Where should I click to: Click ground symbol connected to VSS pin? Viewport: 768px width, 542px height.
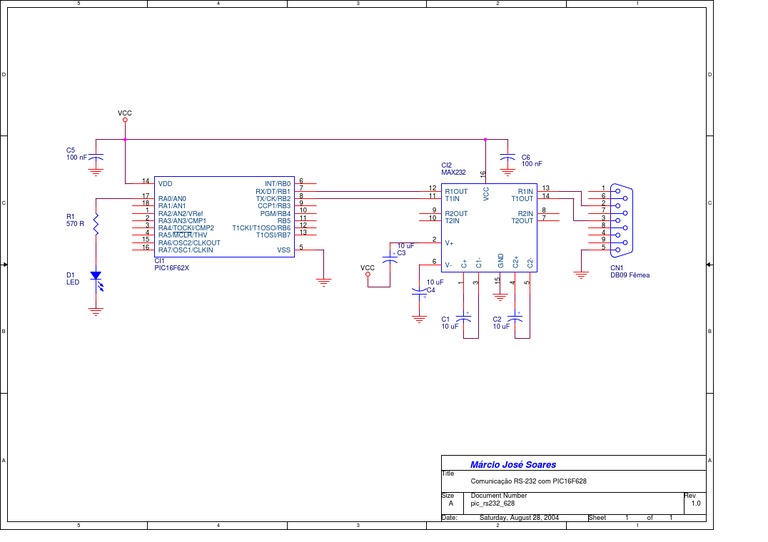pyautogui.click(x=324, y=283)
